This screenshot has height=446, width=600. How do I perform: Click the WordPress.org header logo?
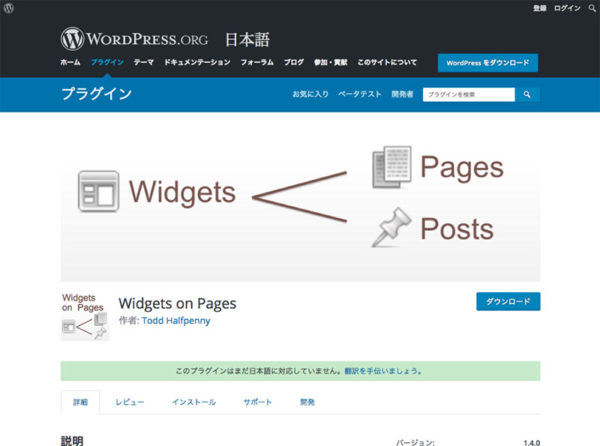pos(134,39)
